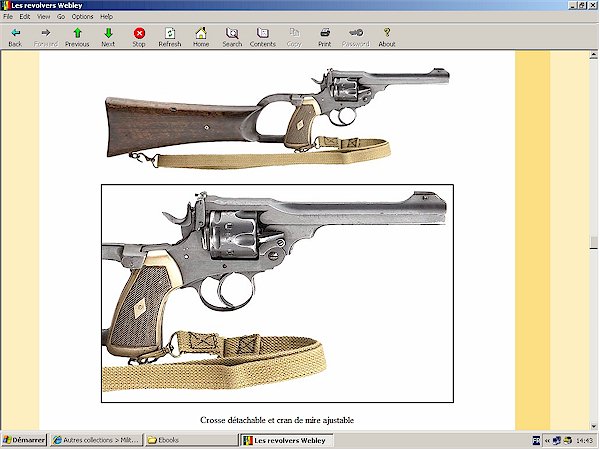The height and width of the screenshot is (450, 600).
Task: Open the Edit menu
Action: coord(25,16)
